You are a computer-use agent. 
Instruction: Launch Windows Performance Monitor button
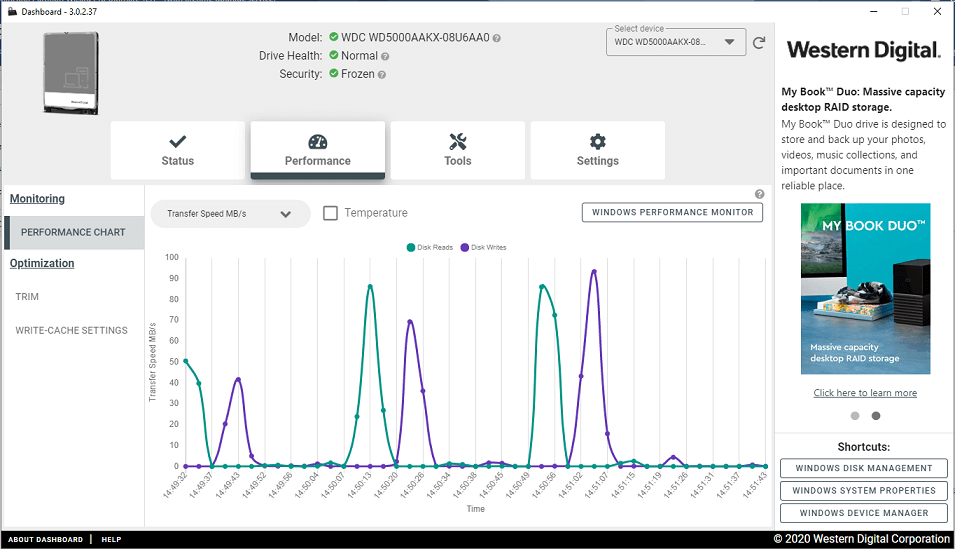672,212
